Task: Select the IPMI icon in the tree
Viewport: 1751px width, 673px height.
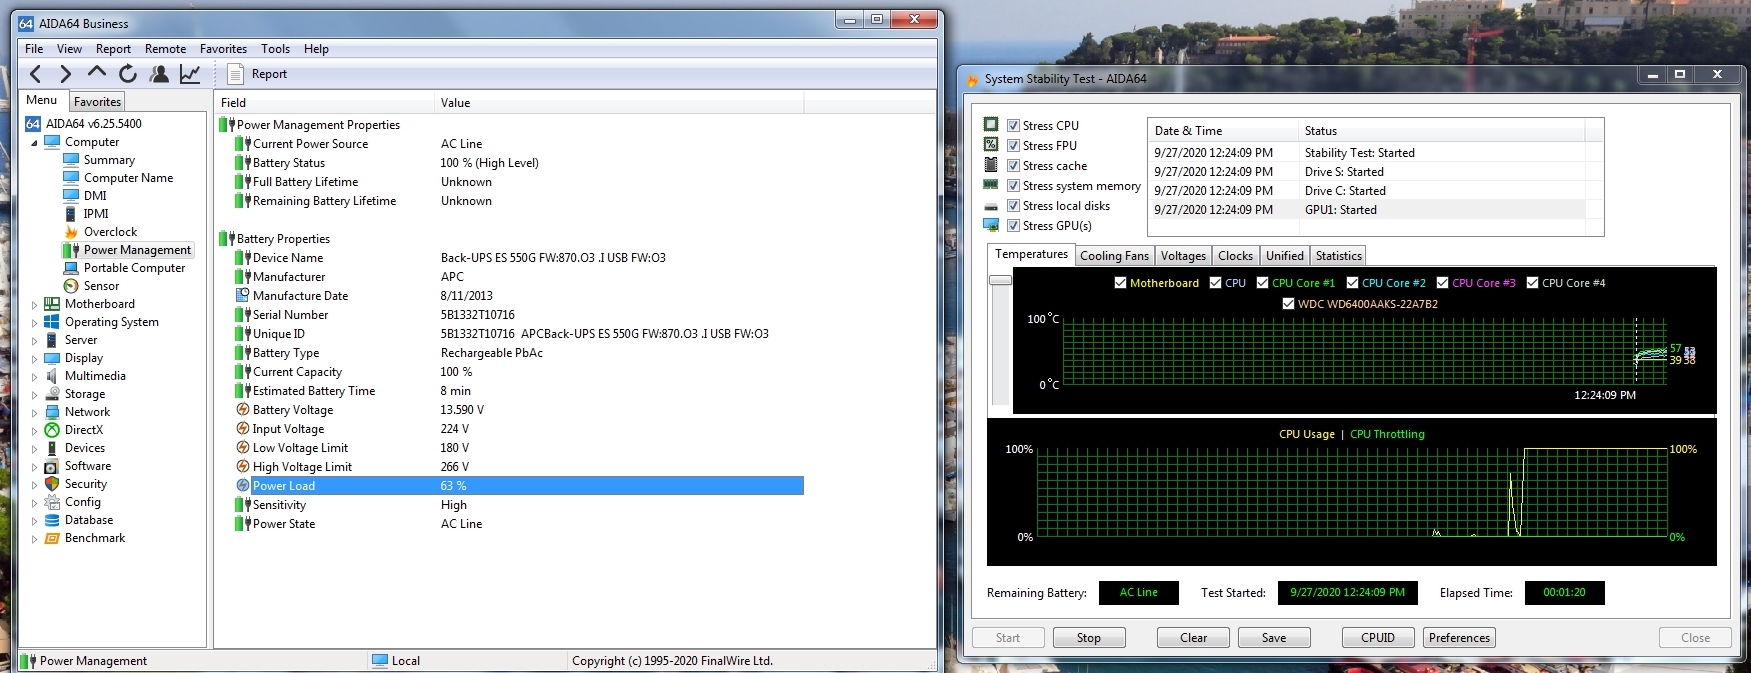Action: (71, 214)
